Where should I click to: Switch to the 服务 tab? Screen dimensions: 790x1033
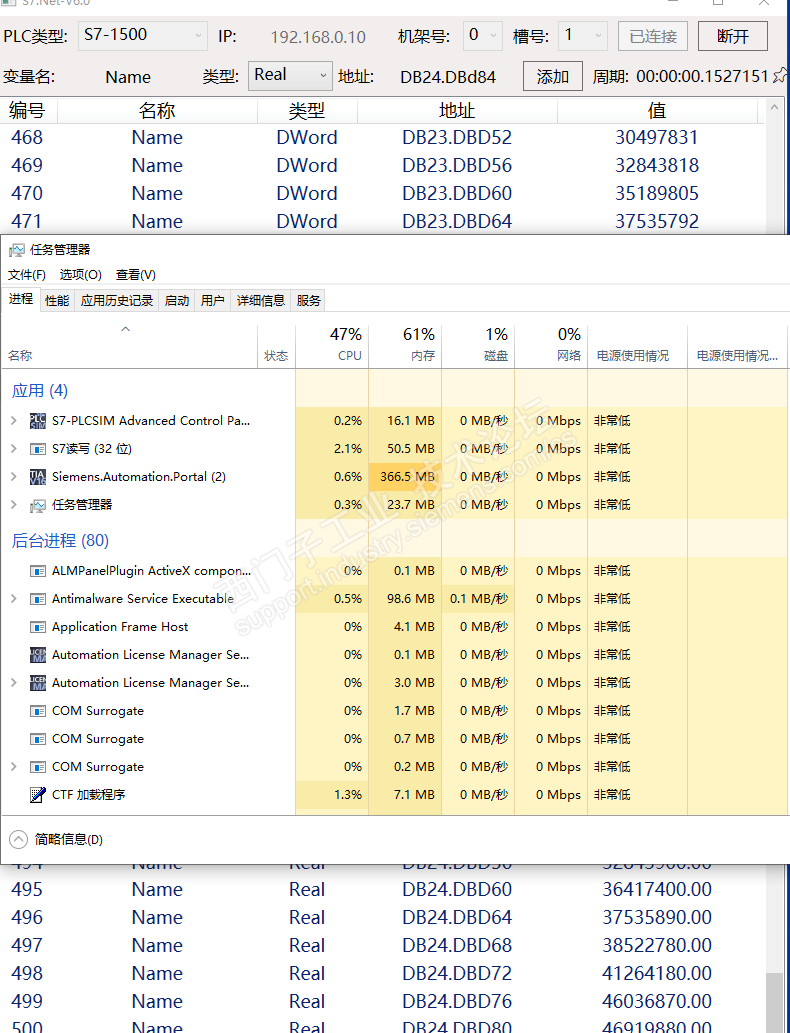pos(308,300)
